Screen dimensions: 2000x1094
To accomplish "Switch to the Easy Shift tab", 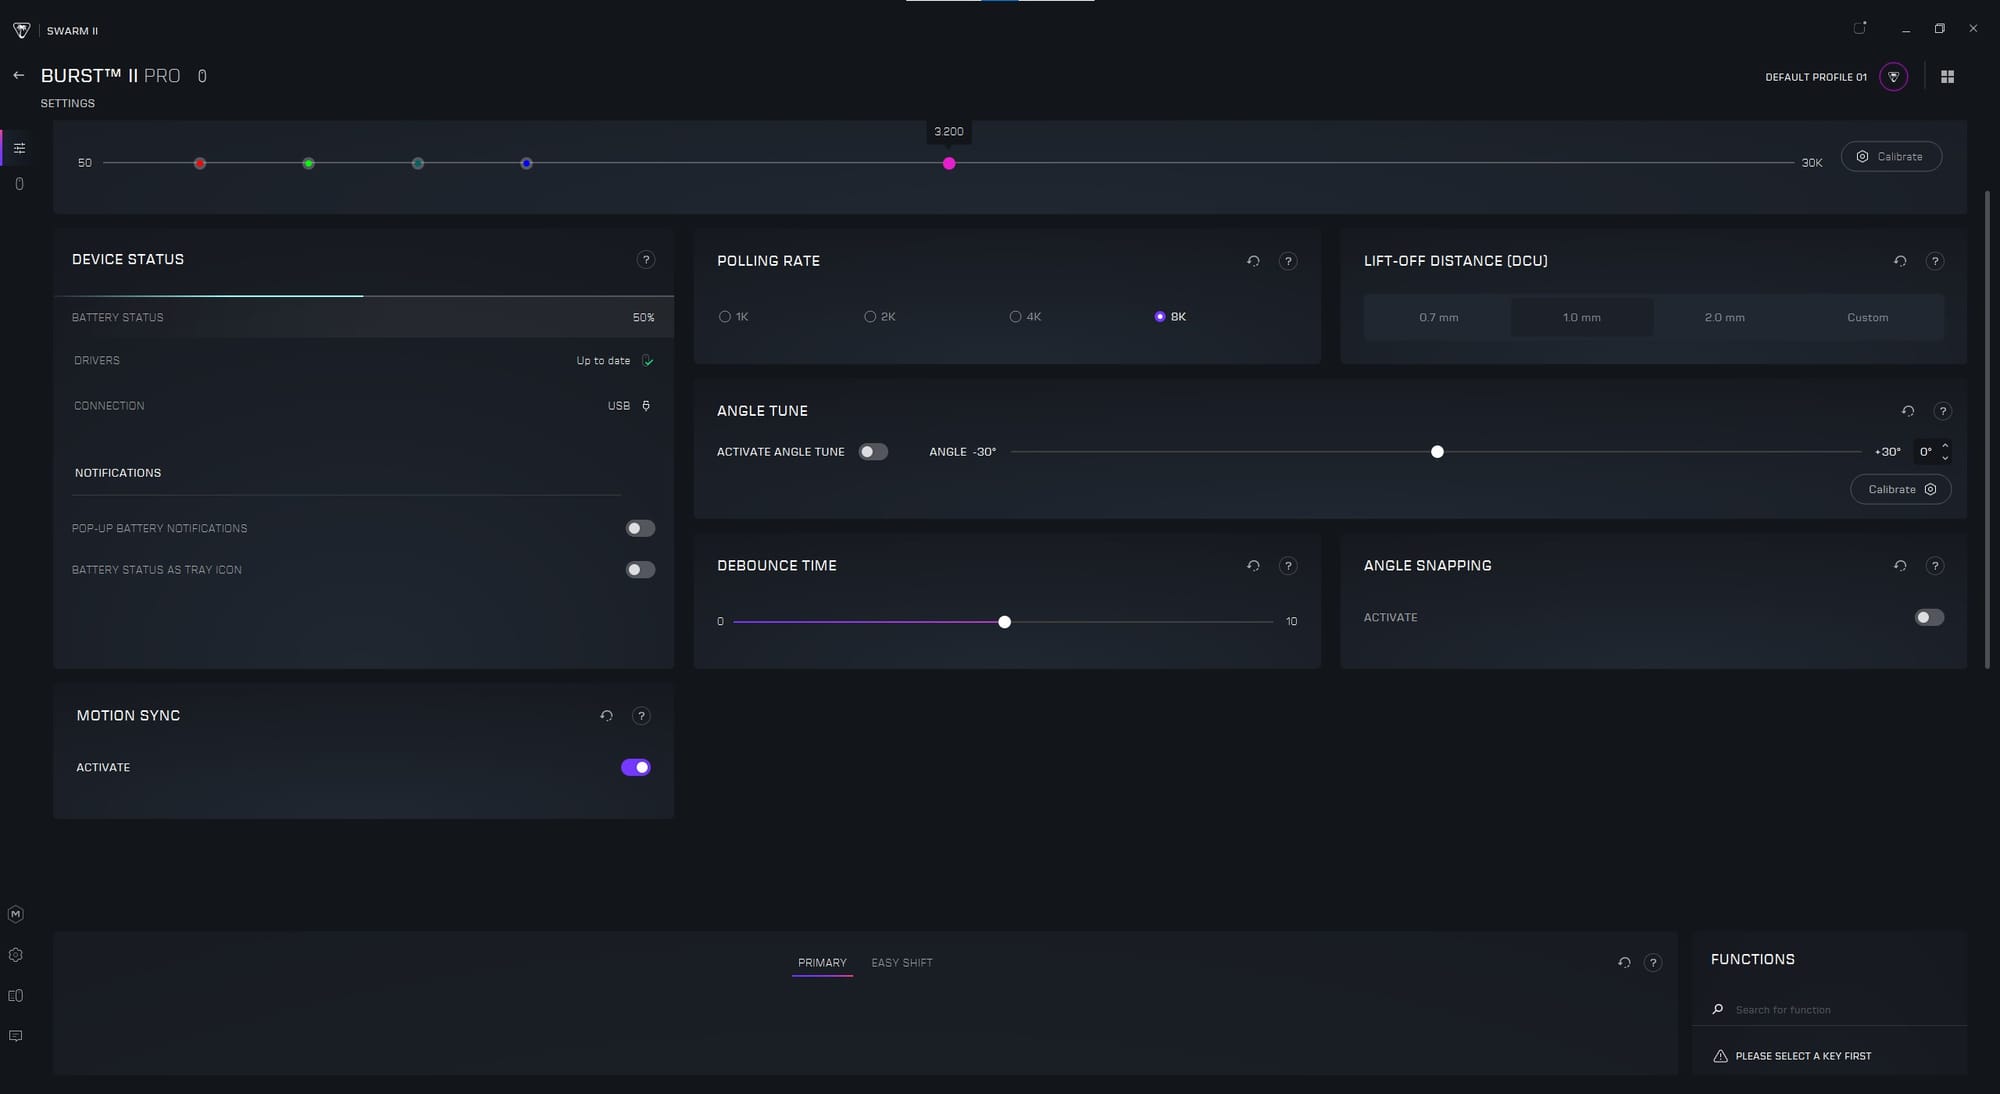I will [901, 963].
